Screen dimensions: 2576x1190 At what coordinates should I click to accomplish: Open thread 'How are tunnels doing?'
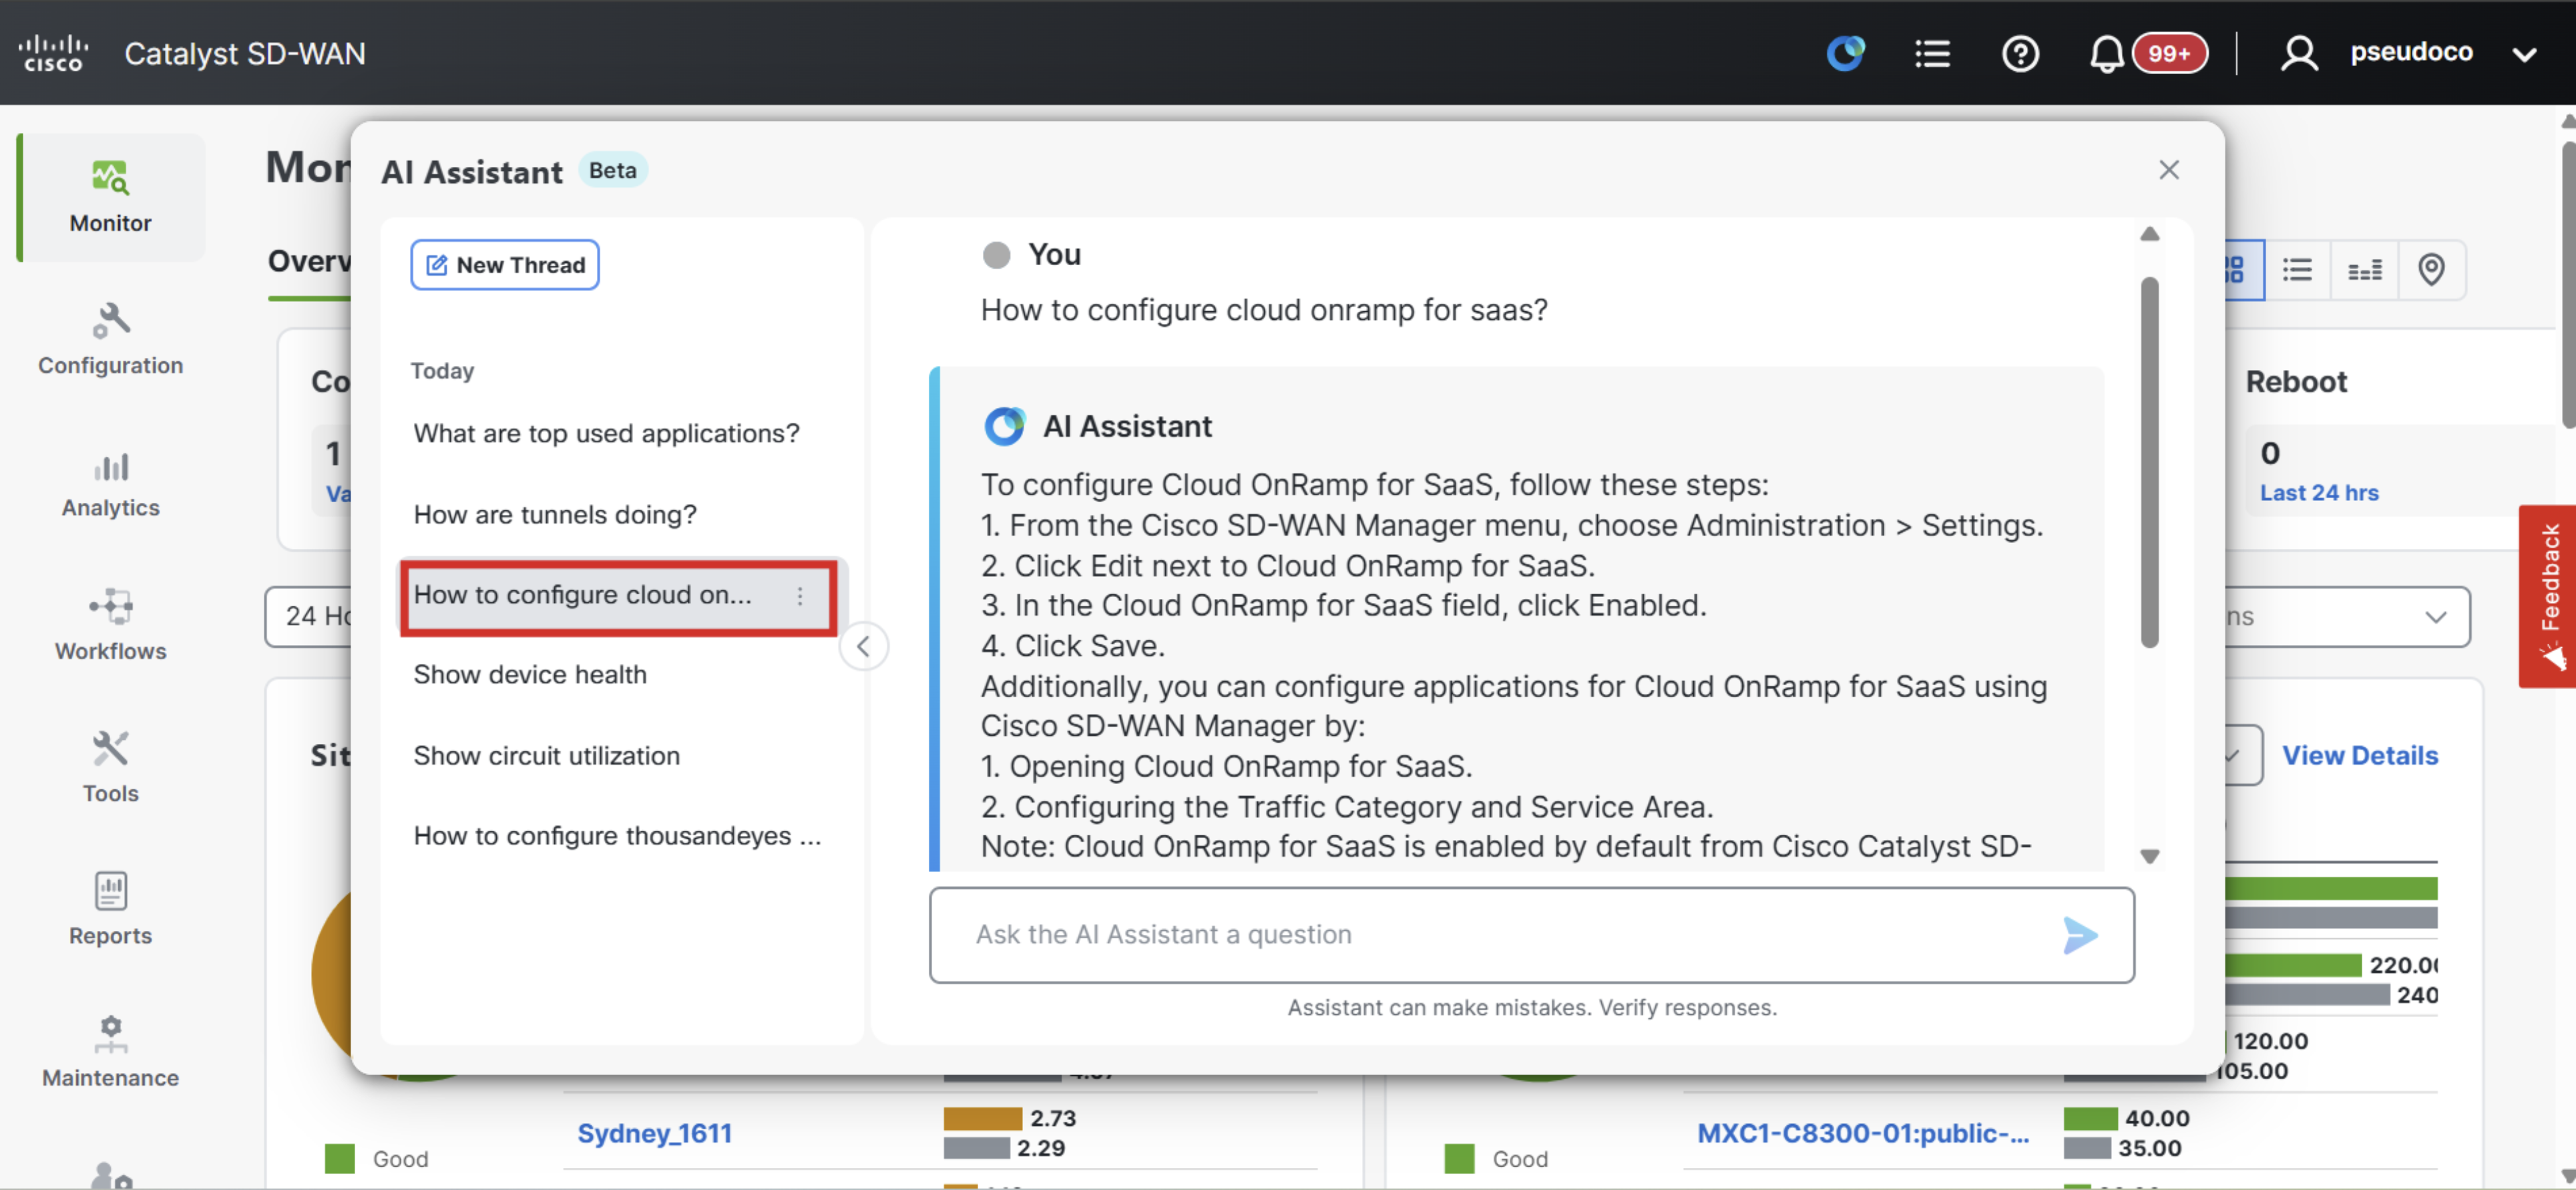(555, 514)
